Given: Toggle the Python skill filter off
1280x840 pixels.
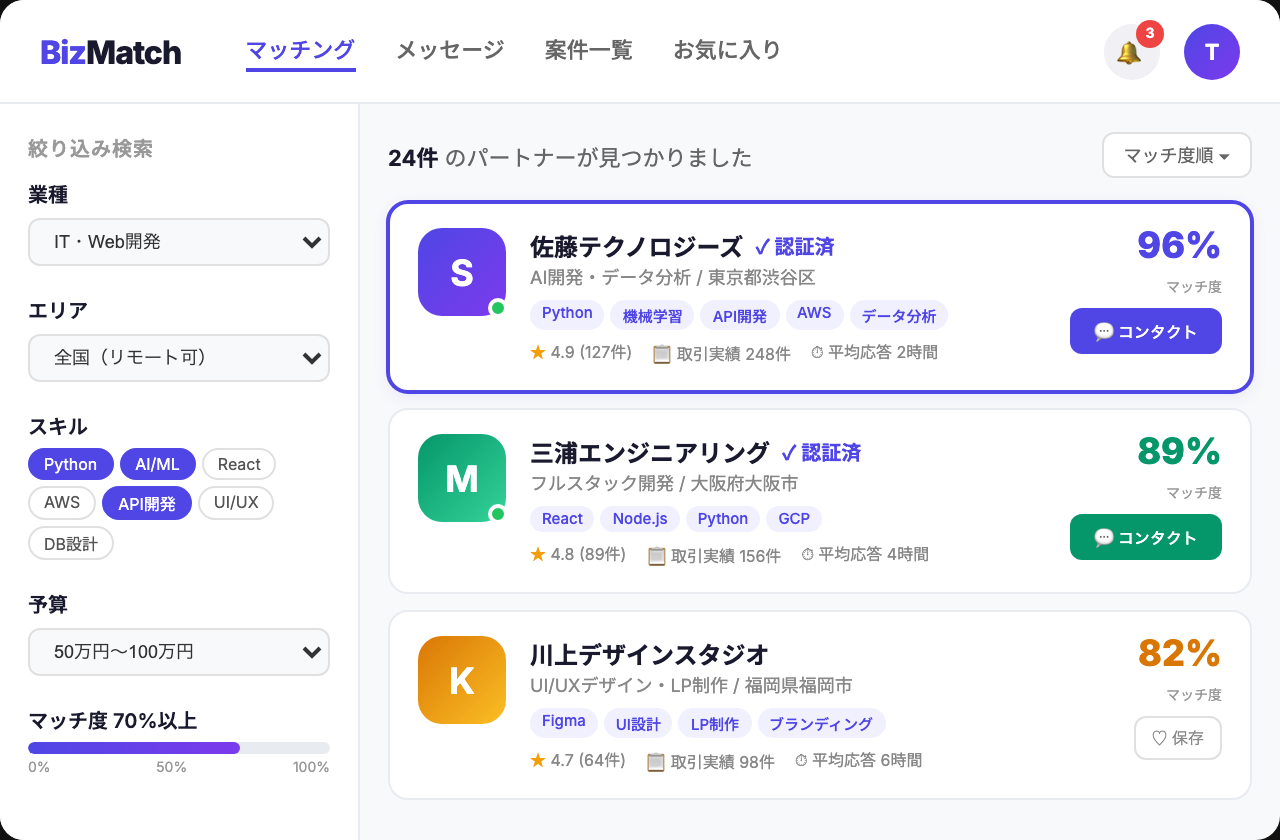Looking at the screenshot, I should click(x=70, y=463).
